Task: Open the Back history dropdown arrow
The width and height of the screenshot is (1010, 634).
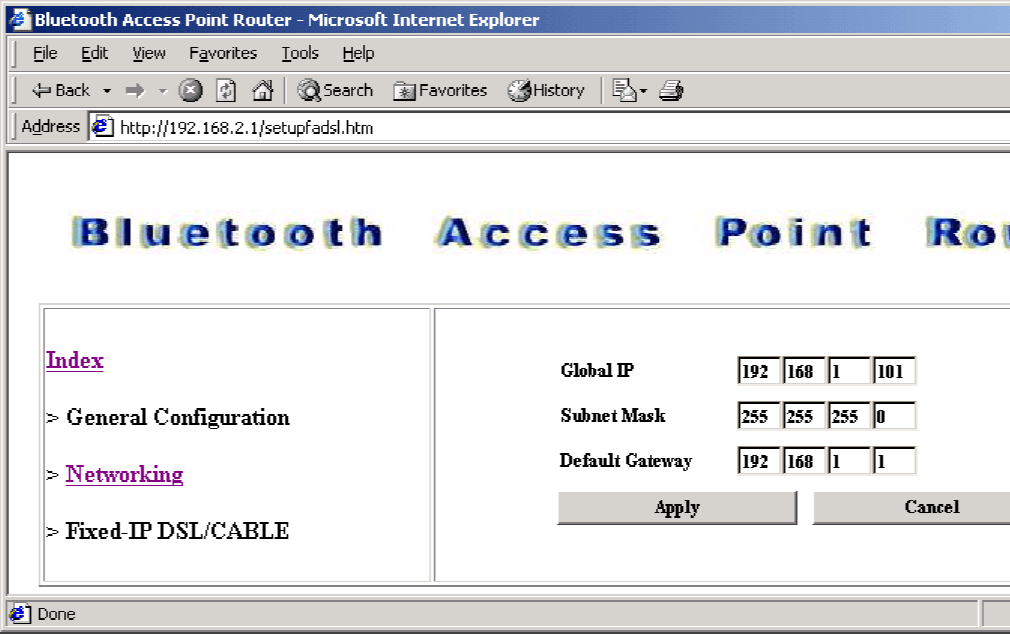Action: pyautogui.click(x=107, y=91)
